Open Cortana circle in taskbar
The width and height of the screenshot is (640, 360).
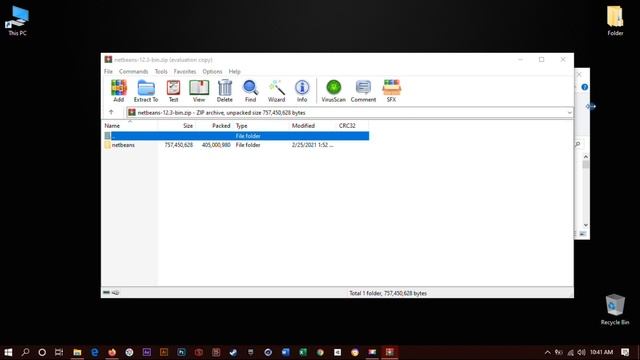tap(42, 352)
